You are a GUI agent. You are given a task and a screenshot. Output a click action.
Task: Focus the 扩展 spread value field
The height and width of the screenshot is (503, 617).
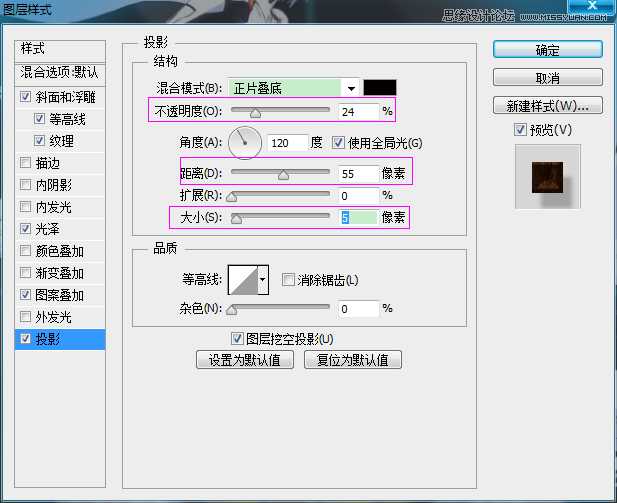[358, 196]
